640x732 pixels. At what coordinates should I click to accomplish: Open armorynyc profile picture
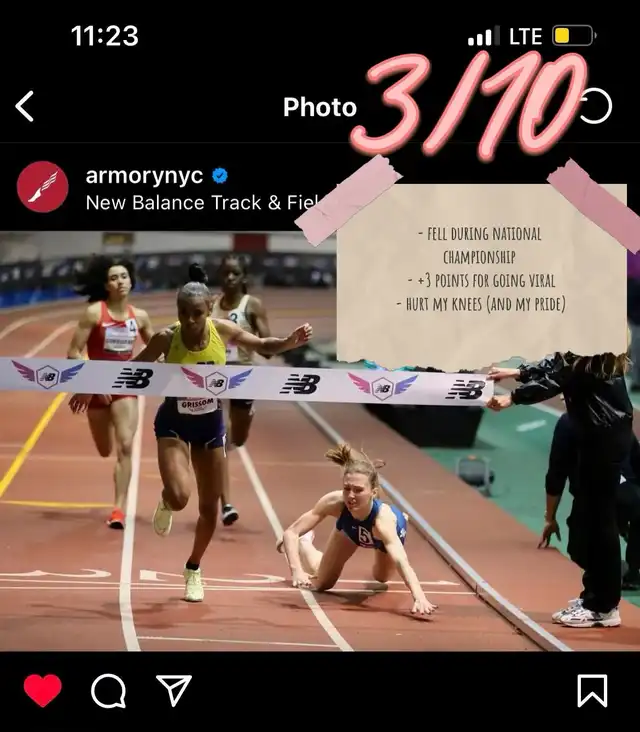[42, 187]
